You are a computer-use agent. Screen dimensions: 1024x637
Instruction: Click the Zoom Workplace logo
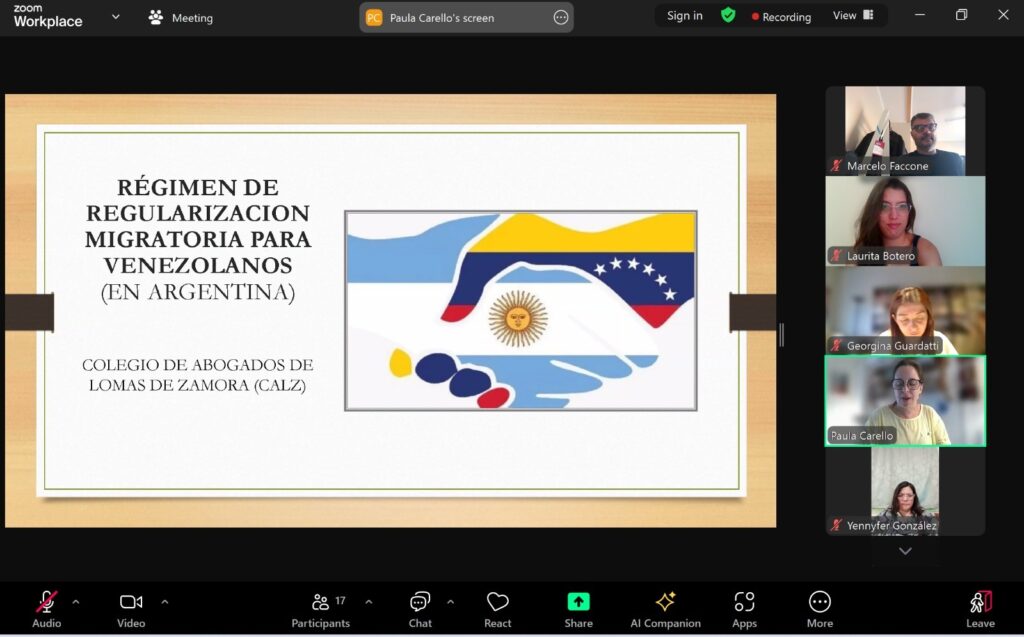(48, 16)
